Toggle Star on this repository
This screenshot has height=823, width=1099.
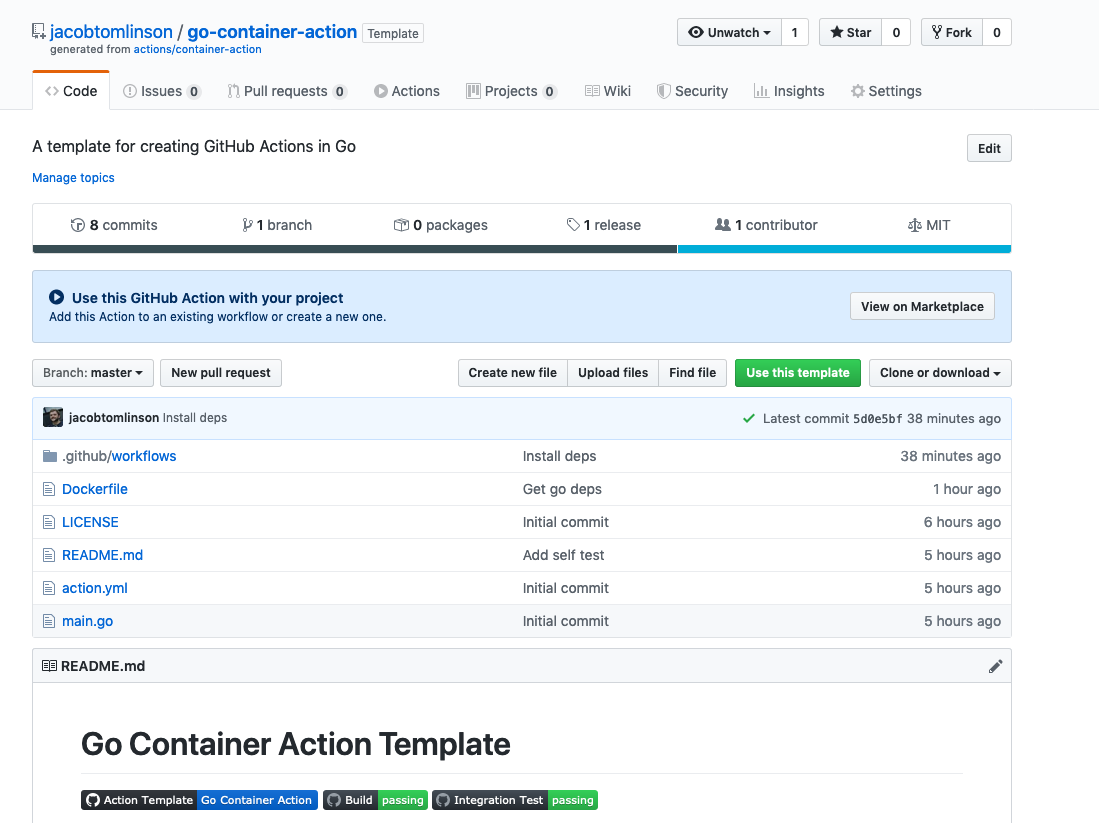point(850,33)
